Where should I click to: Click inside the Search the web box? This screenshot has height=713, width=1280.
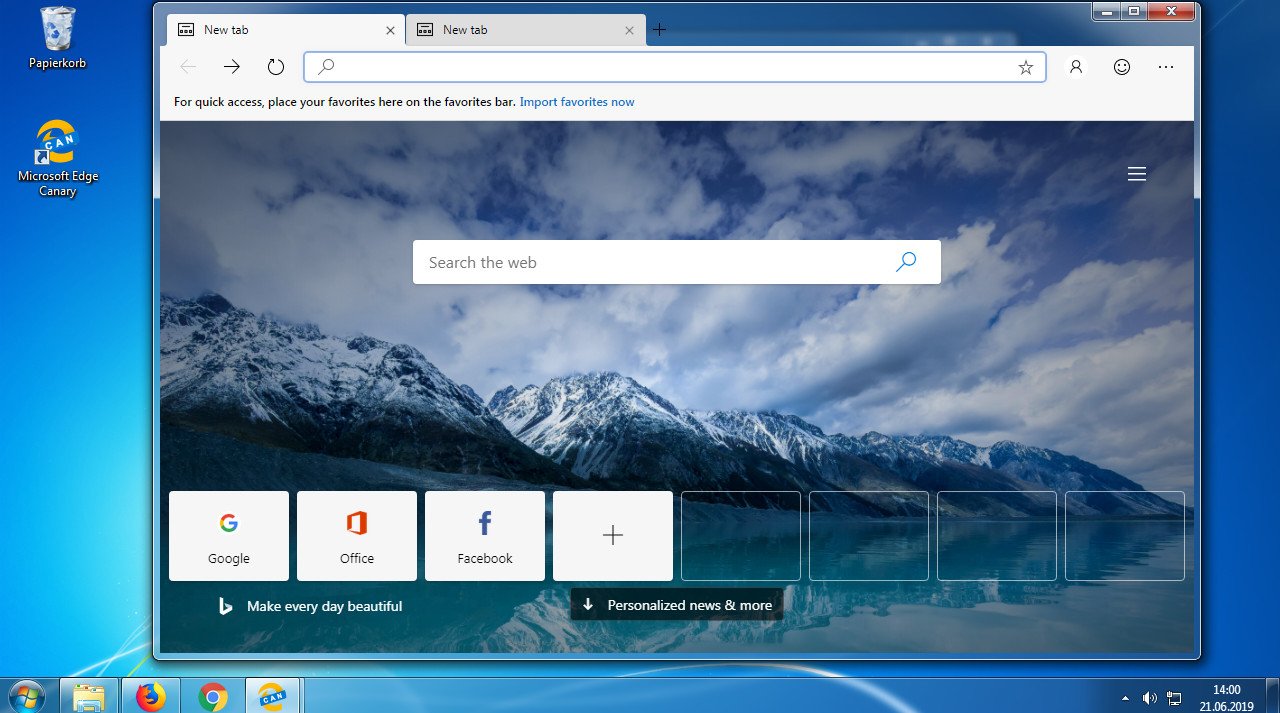[600, 261]
